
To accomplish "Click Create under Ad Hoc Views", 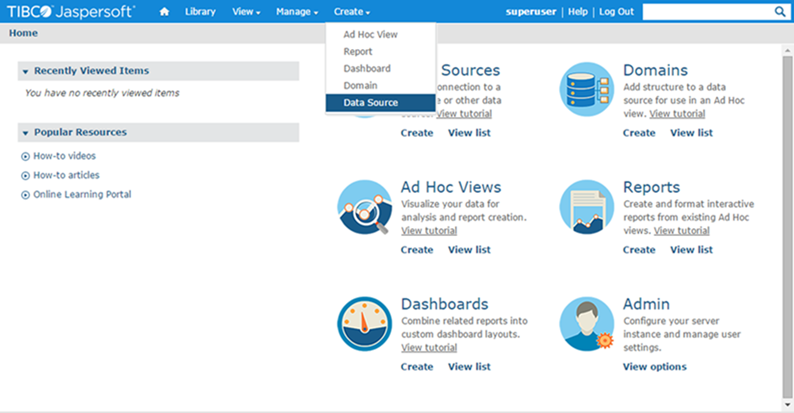I will click(x=417, y=250).
